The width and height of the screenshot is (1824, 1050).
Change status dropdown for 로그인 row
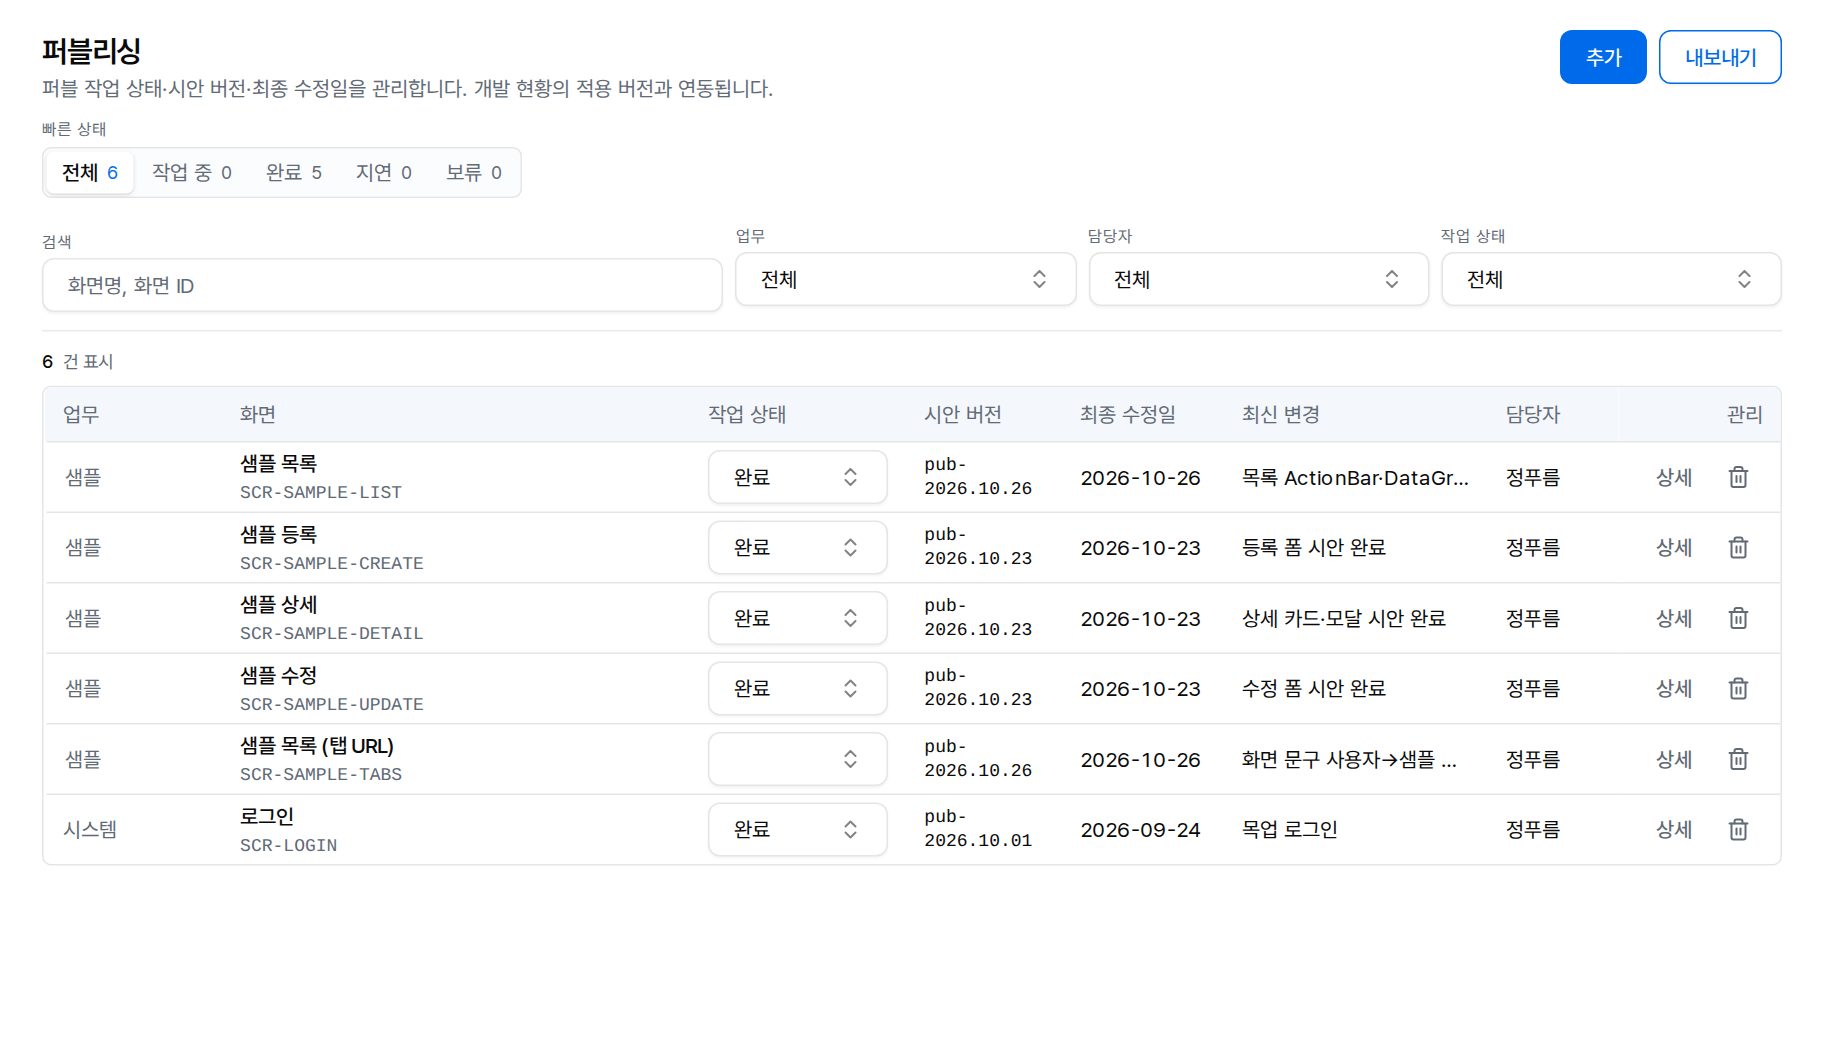[797, 829]
